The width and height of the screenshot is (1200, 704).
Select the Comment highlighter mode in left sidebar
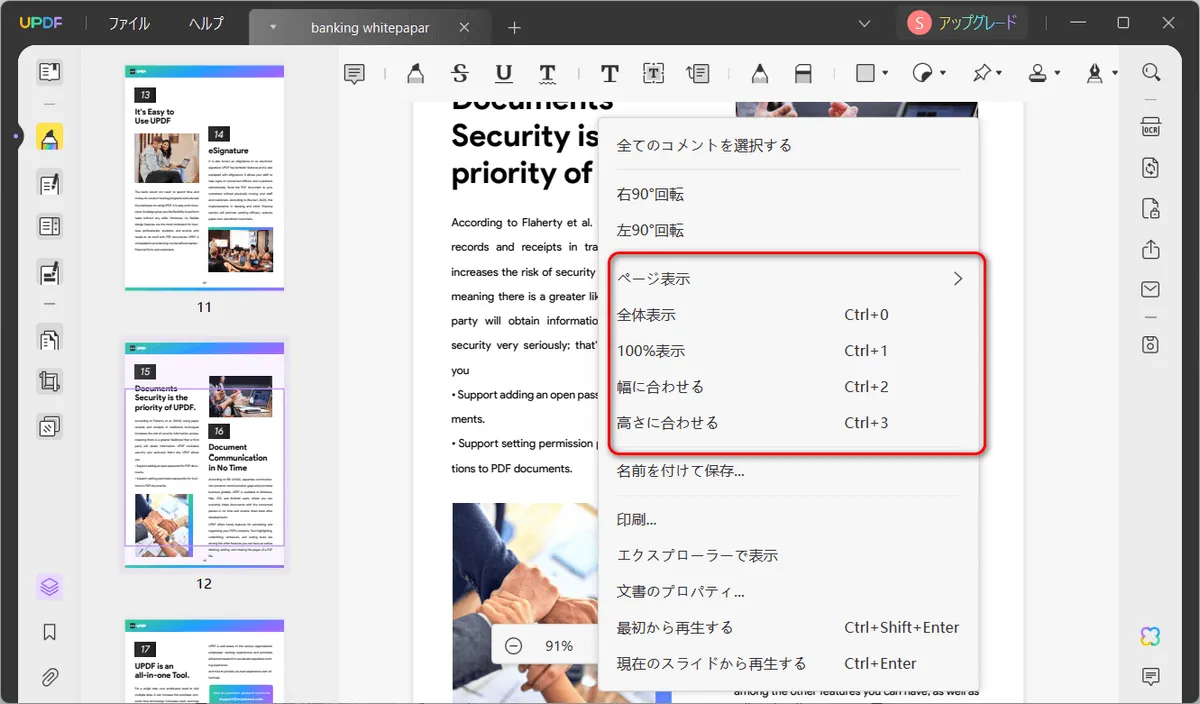coord(49,138)
